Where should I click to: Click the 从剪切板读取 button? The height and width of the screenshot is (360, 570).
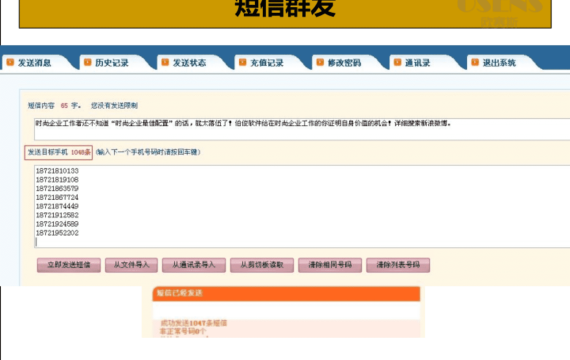click(x=262, y=265)
